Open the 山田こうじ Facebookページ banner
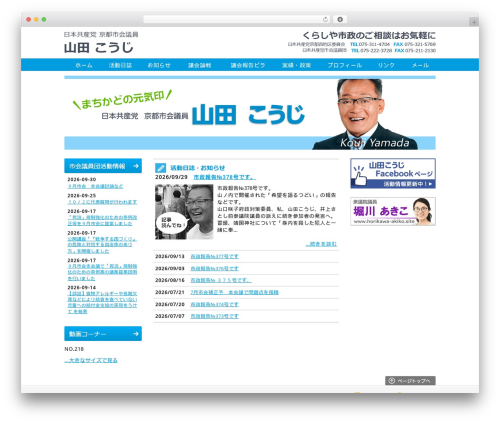500x423 pixels. [x=393, y=173]
